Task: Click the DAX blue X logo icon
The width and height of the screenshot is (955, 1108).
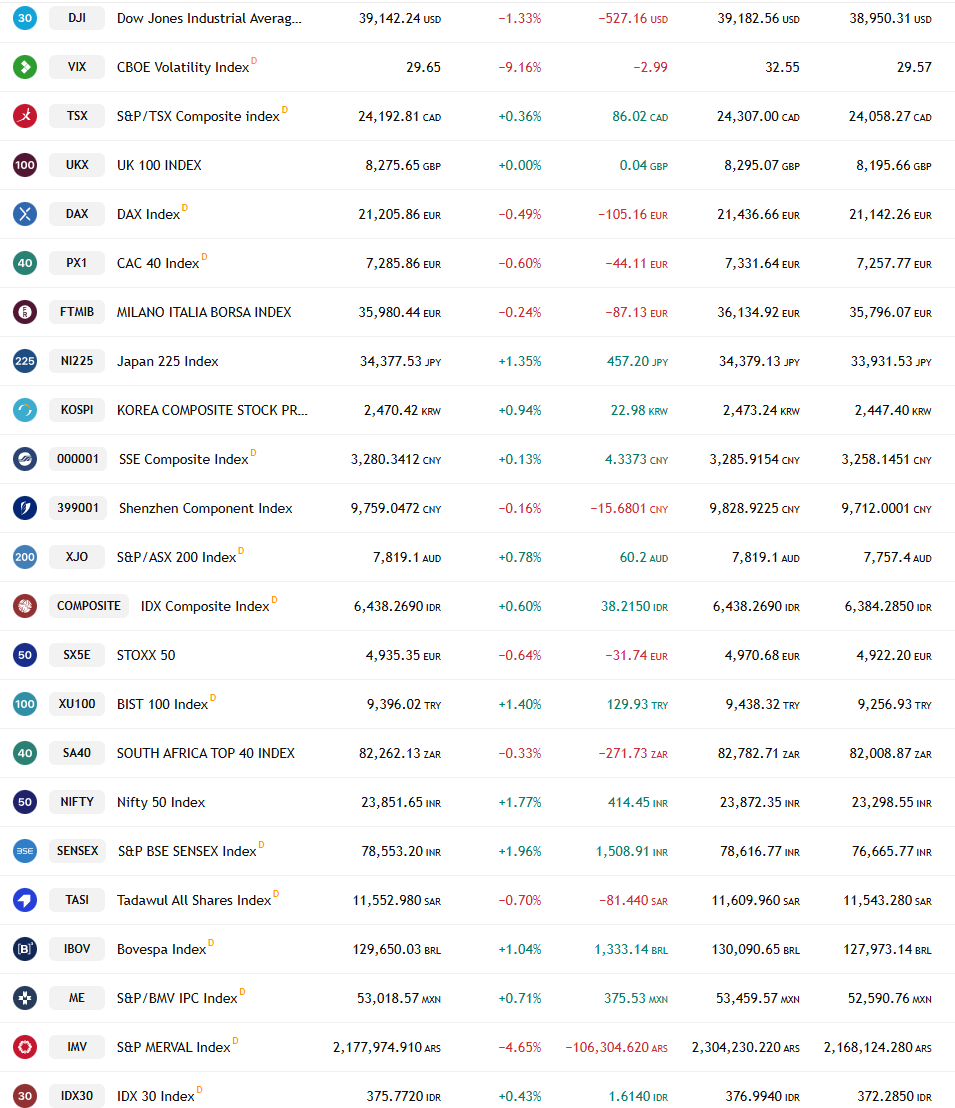Action: click(x=25, y=214)
